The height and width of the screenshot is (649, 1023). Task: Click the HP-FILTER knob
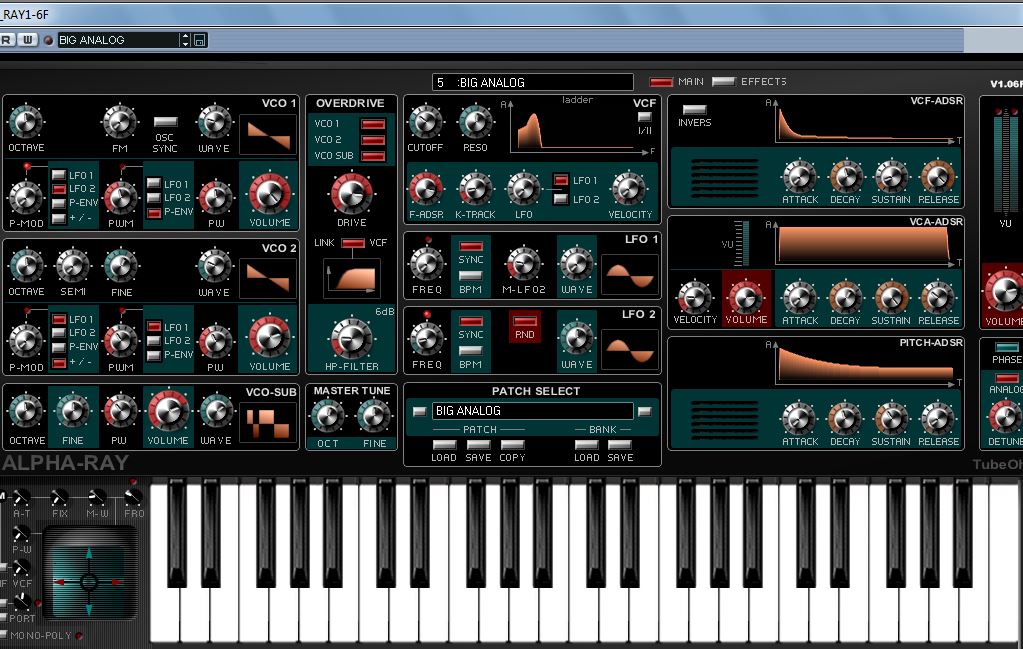click(352, 337)
